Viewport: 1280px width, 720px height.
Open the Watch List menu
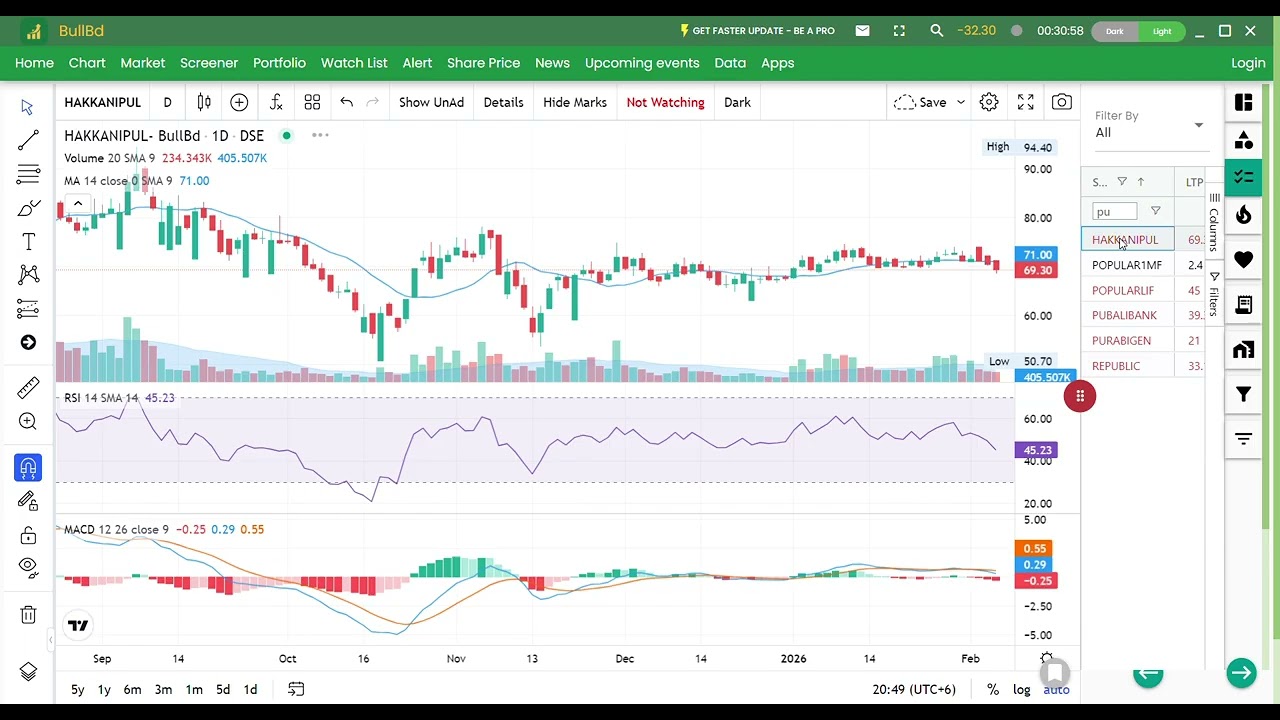(x=354, y=63)
